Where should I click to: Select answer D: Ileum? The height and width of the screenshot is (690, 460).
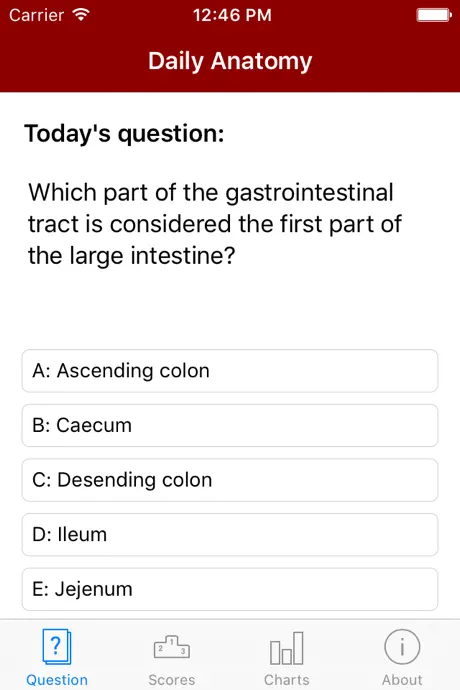coord(230,534)
